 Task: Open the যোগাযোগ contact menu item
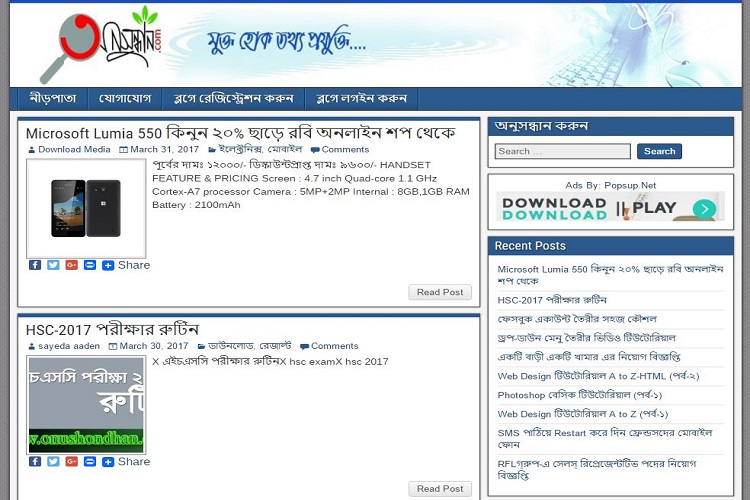[x=125, y=99]
